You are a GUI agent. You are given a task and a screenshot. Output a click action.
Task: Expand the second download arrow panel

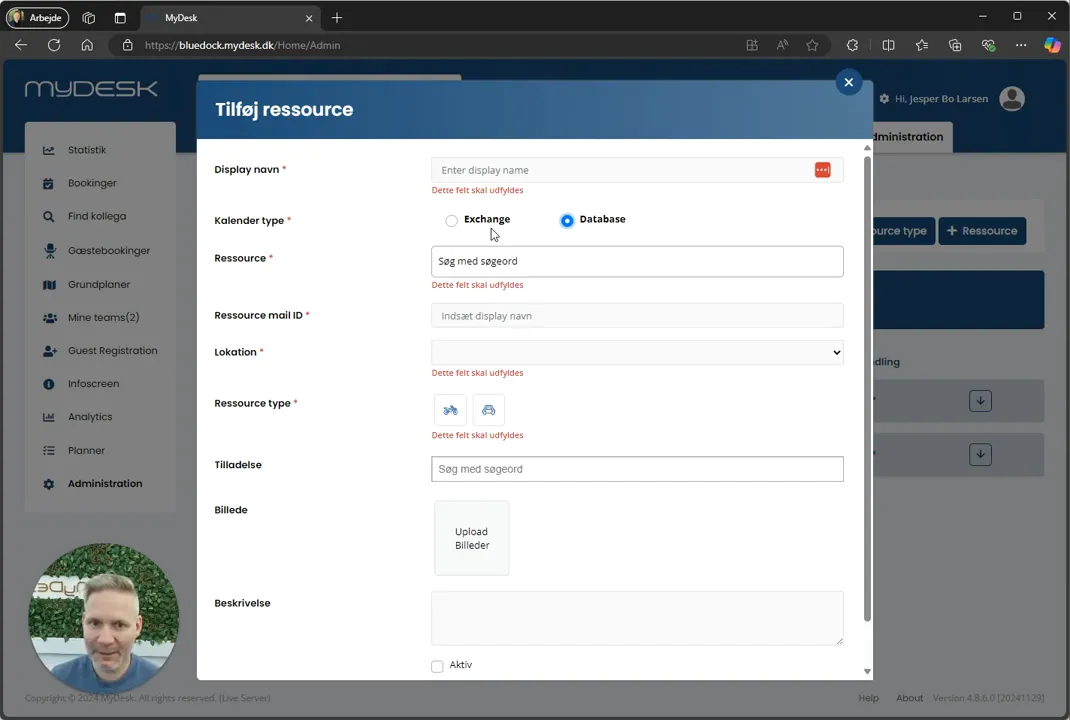(x=980, y=455)
